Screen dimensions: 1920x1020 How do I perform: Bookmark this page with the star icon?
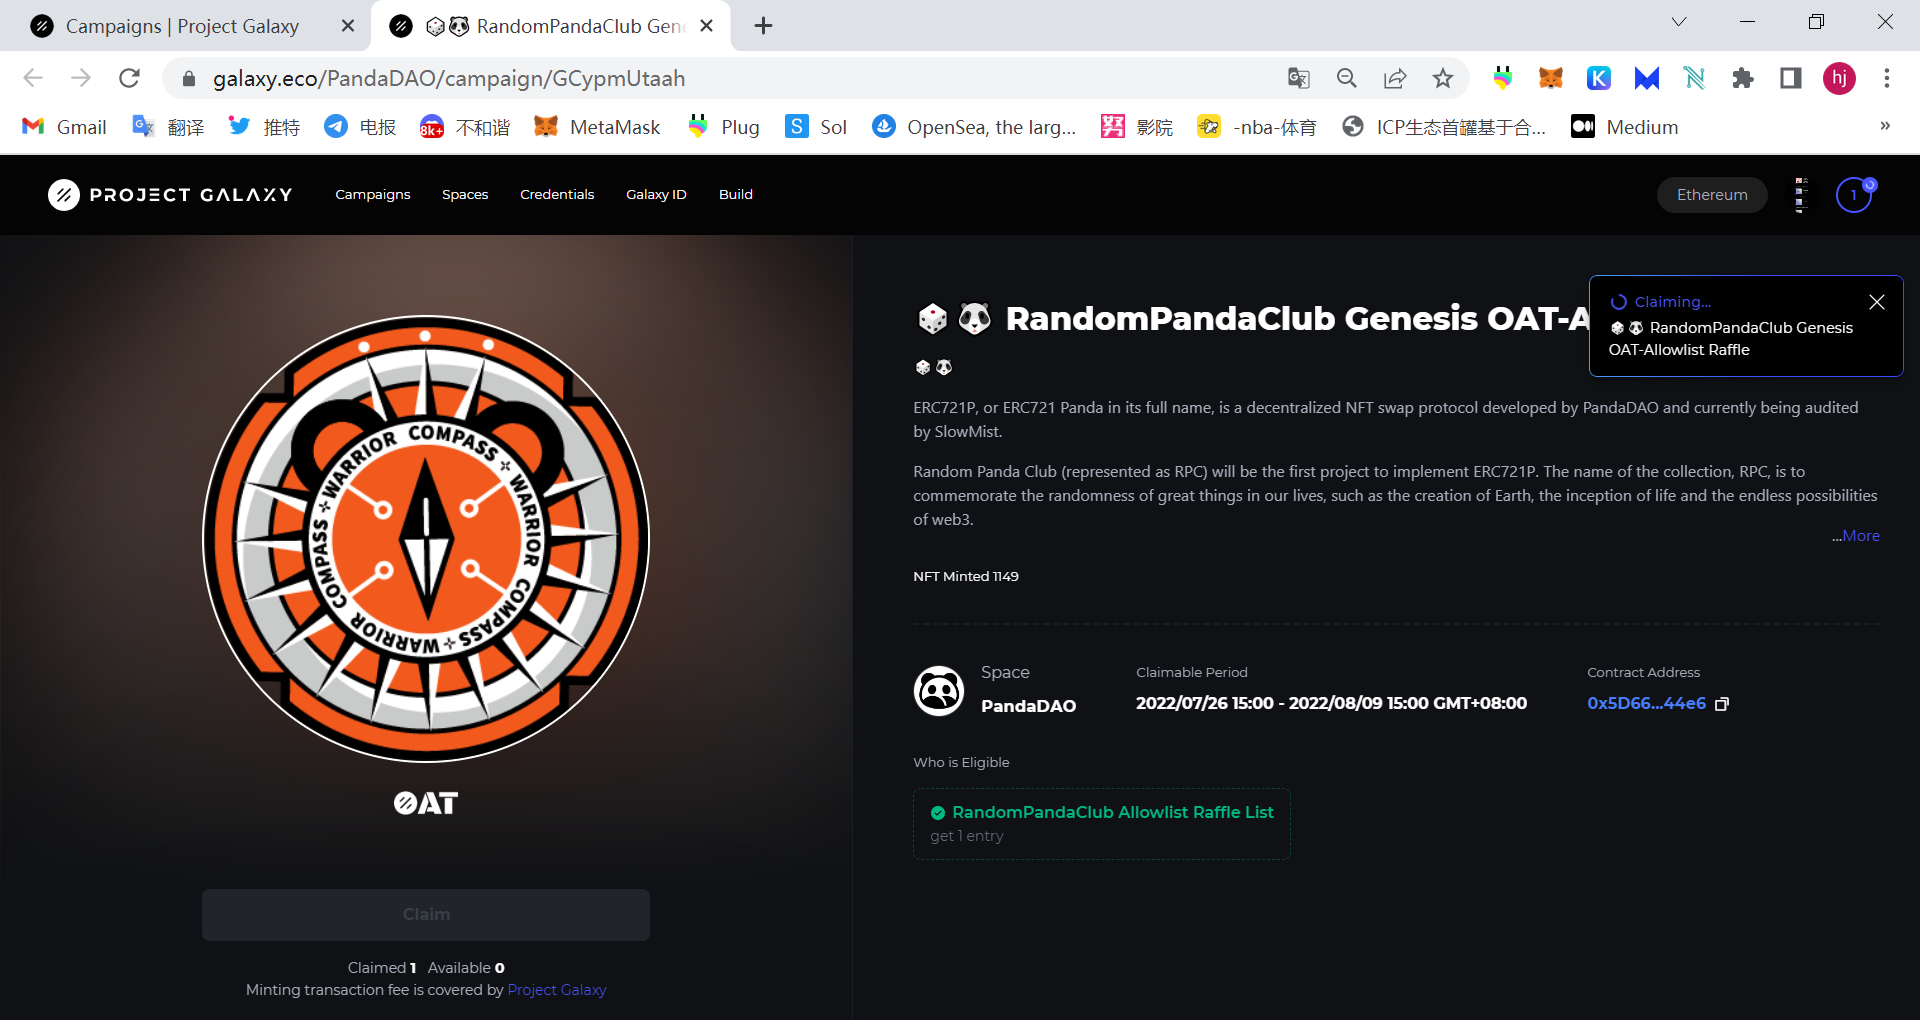tap(1442, 78)
